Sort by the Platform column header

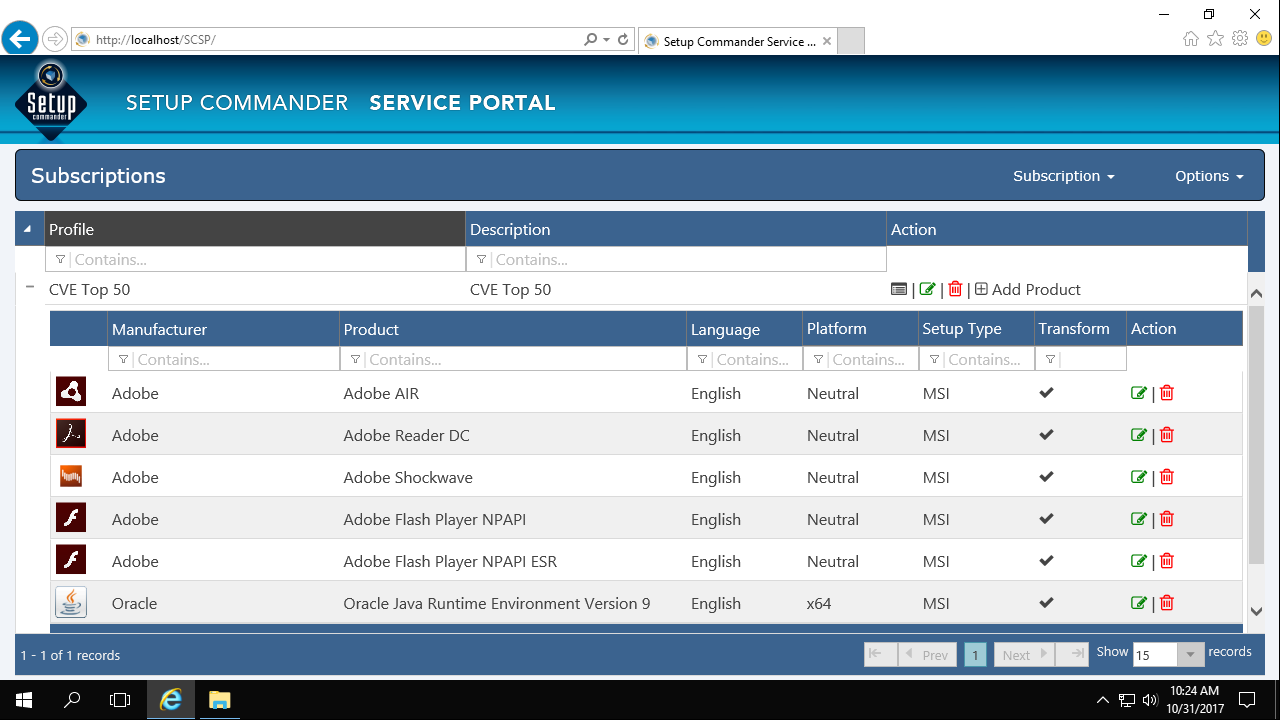coord(861,329)
